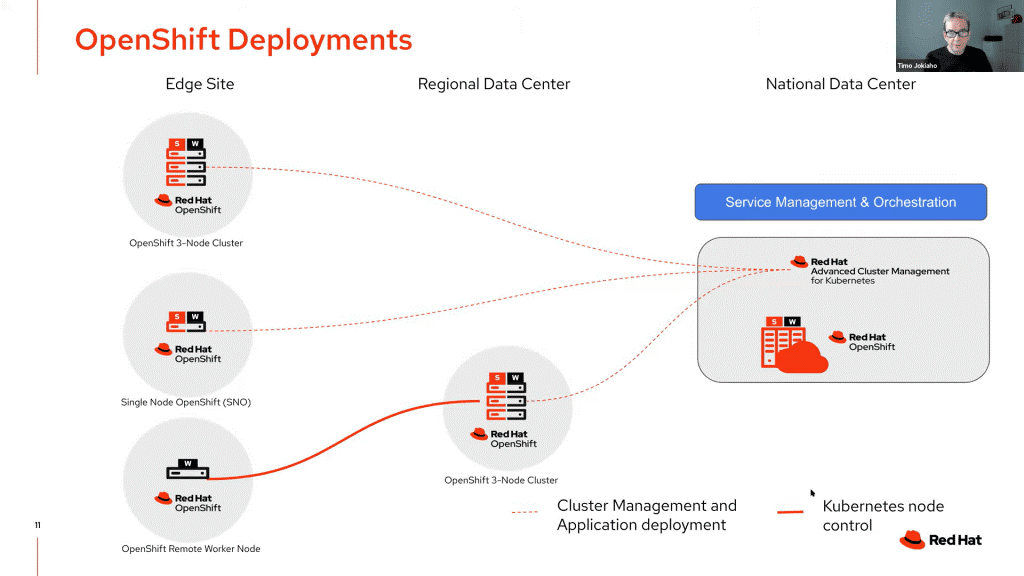Click the solid red line legend symbol
1024x576 pixels.
(x=790, y=512)
